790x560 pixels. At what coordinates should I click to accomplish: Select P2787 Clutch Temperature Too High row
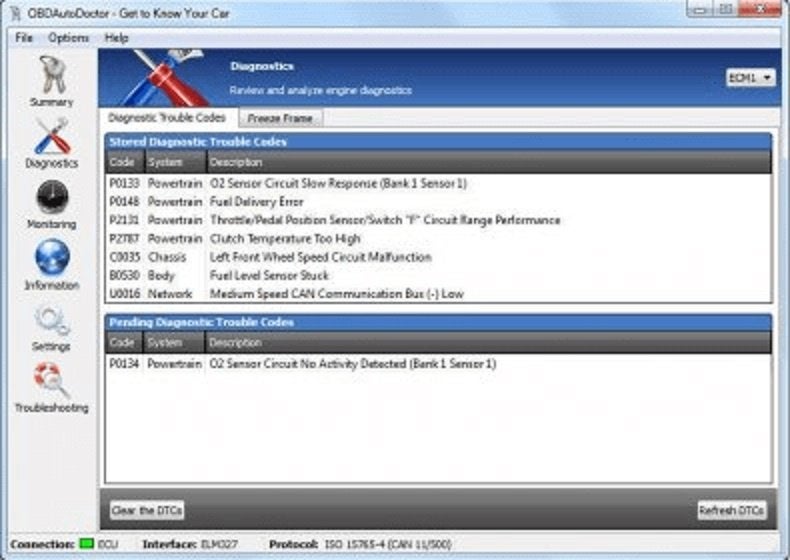(438, 239)
